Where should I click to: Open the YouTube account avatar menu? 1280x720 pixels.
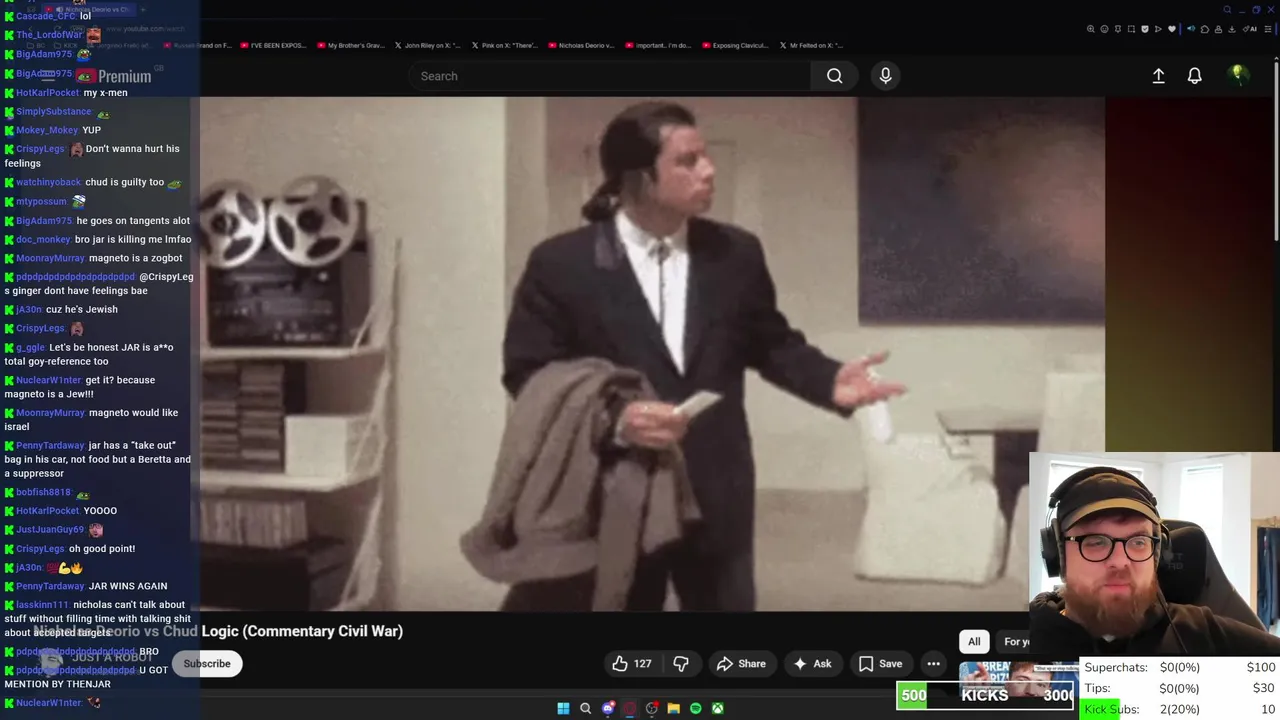click(1238, 75)
